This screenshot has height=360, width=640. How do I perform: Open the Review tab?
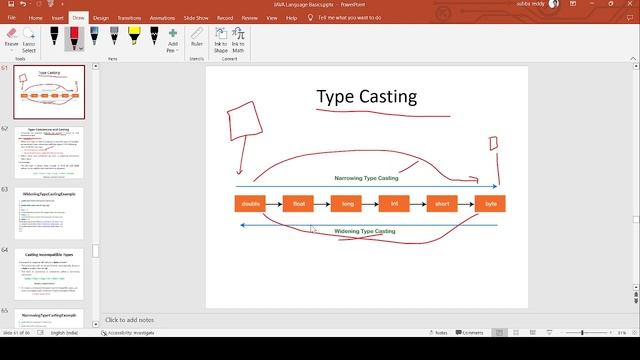[x=249, y=18]
